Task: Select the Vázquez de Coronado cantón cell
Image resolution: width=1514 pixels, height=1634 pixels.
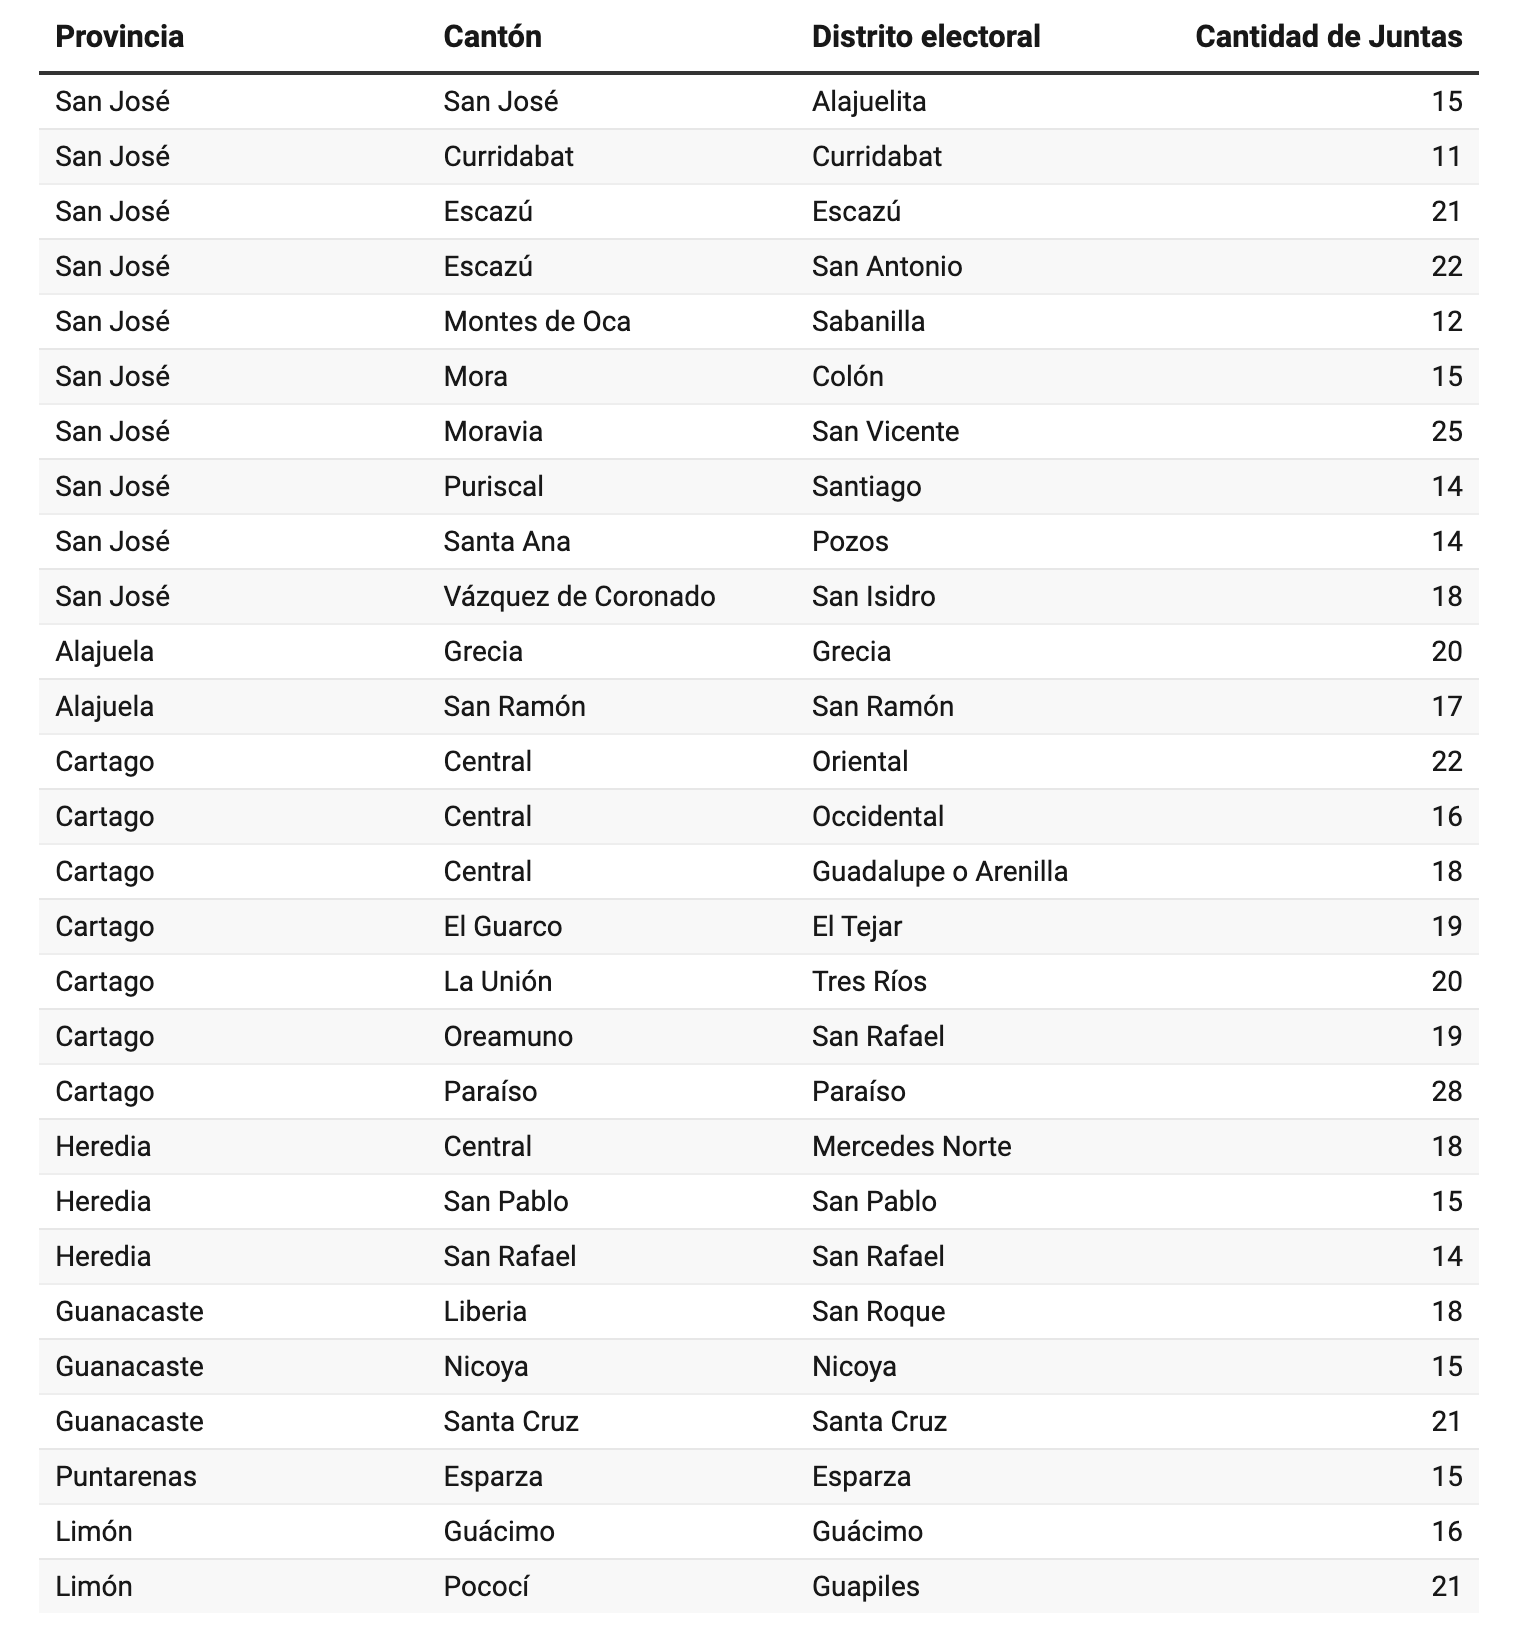Action: click(x=579, y=597)
